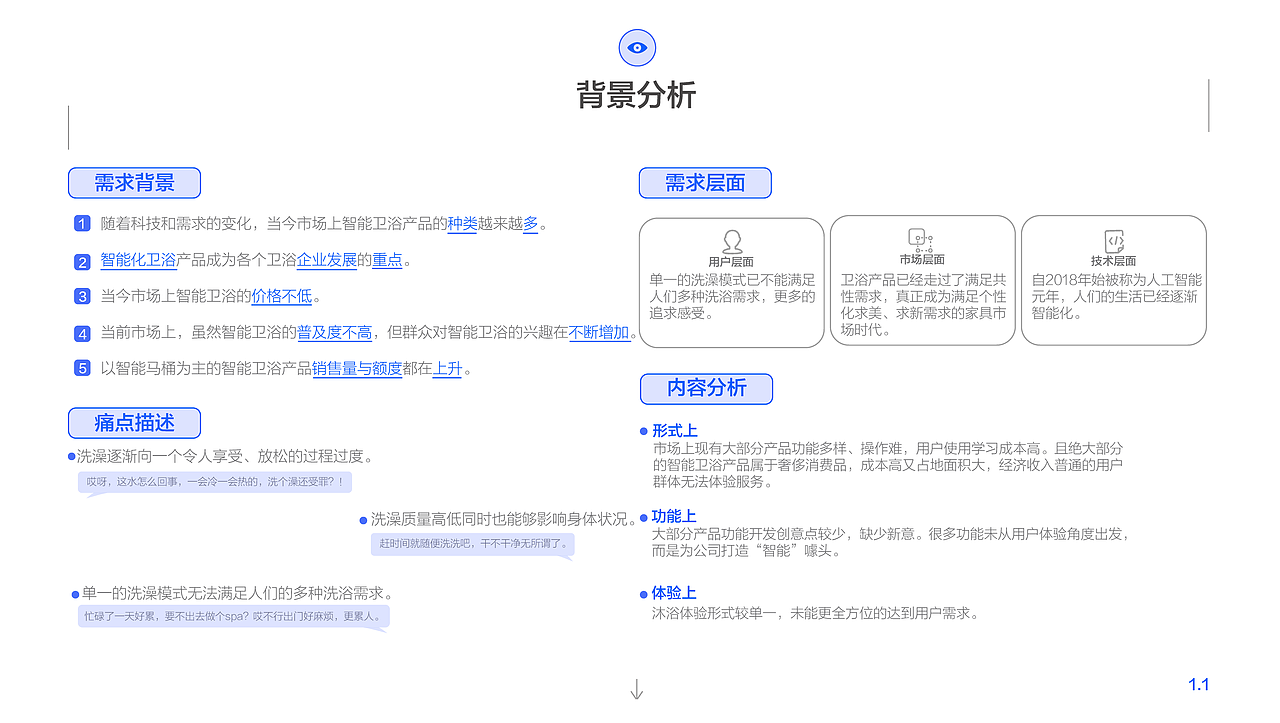Screen dimensions: 1280x723
Task: Click the downward arrow at page bottom
Action: (636, 690)
